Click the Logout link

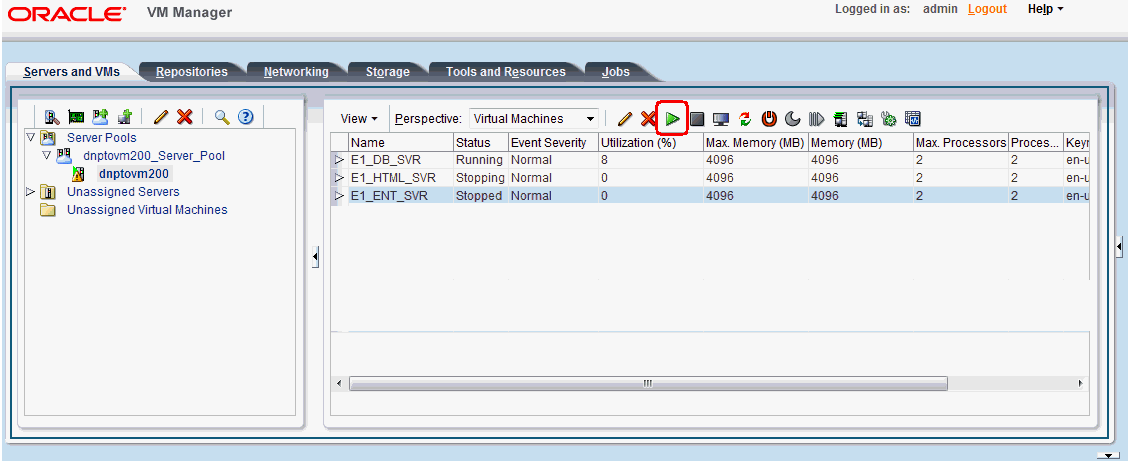tap(987, 9)
